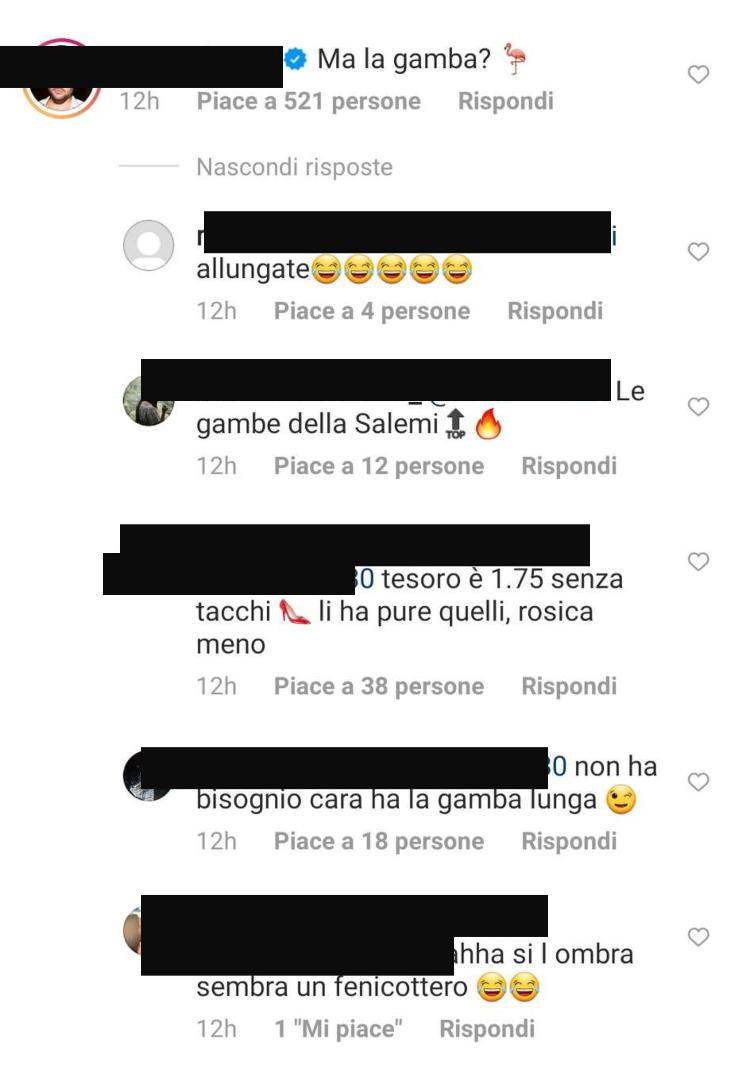750x1081 pixels.
Task: View the 521 people who liked
Action: click(308, 101)
